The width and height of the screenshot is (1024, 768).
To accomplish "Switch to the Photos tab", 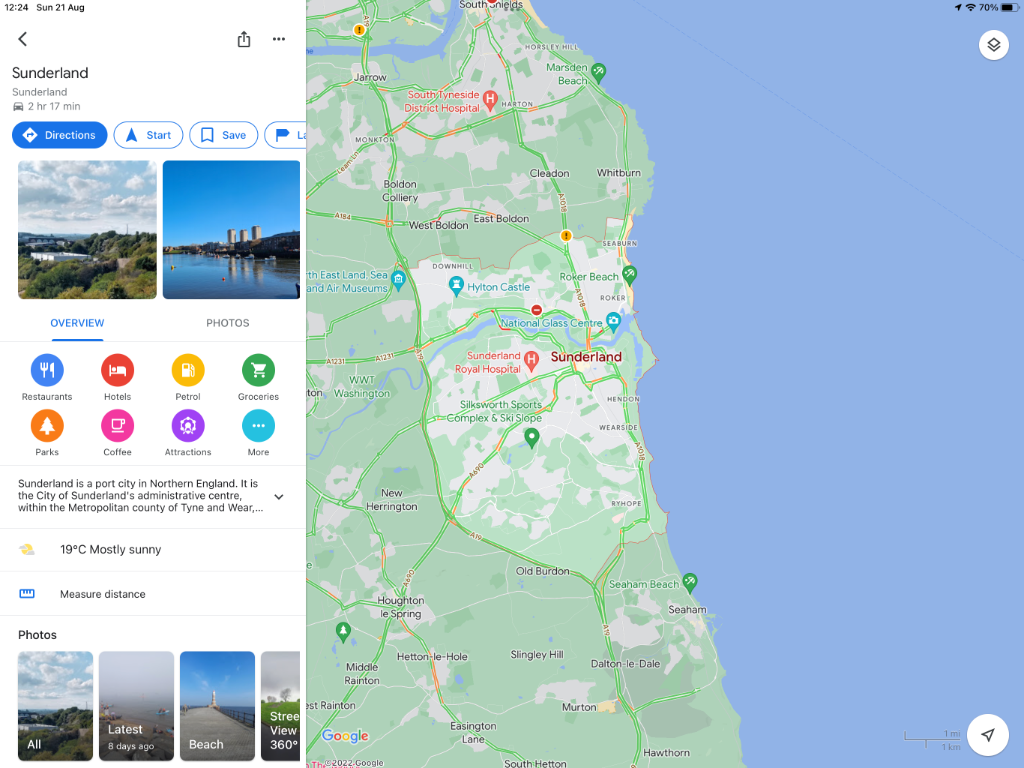I will click(228, 323).
